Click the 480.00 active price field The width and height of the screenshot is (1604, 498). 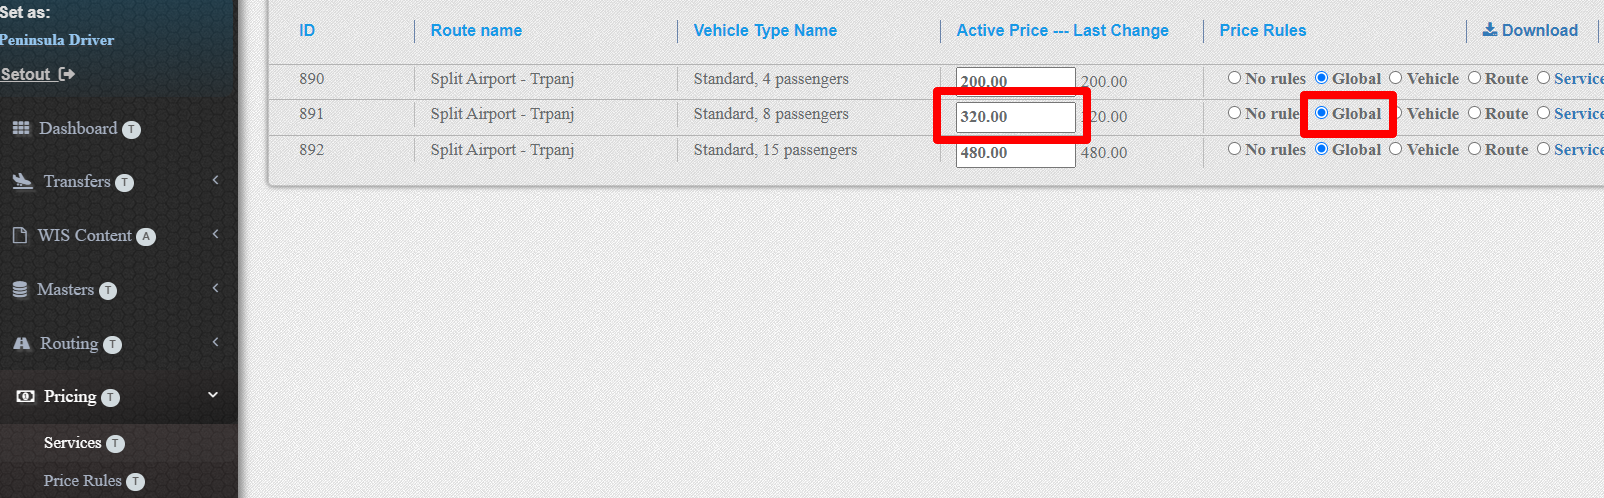click(x=1015, y=153)
